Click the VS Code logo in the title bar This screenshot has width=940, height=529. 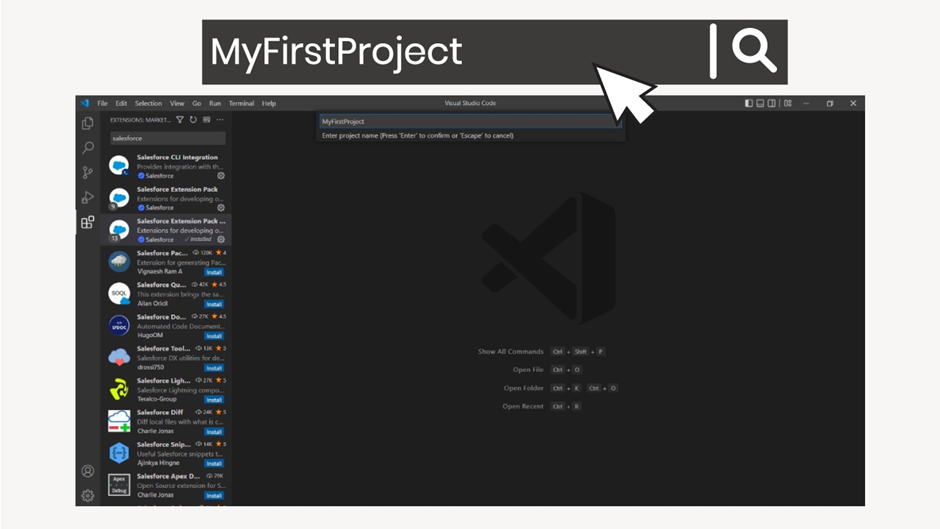(85, 103)
